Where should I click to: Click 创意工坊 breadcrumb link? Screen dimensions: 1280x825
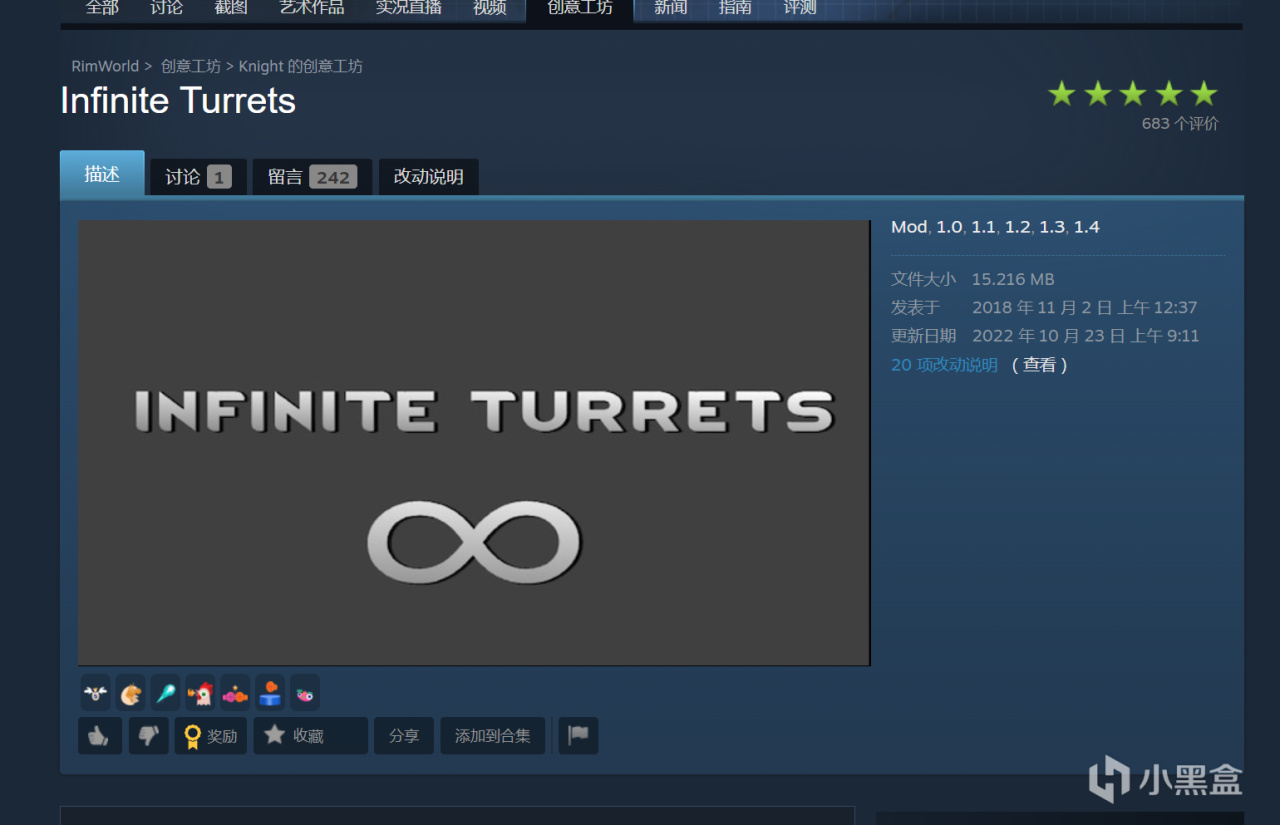[x=191, y=66]
